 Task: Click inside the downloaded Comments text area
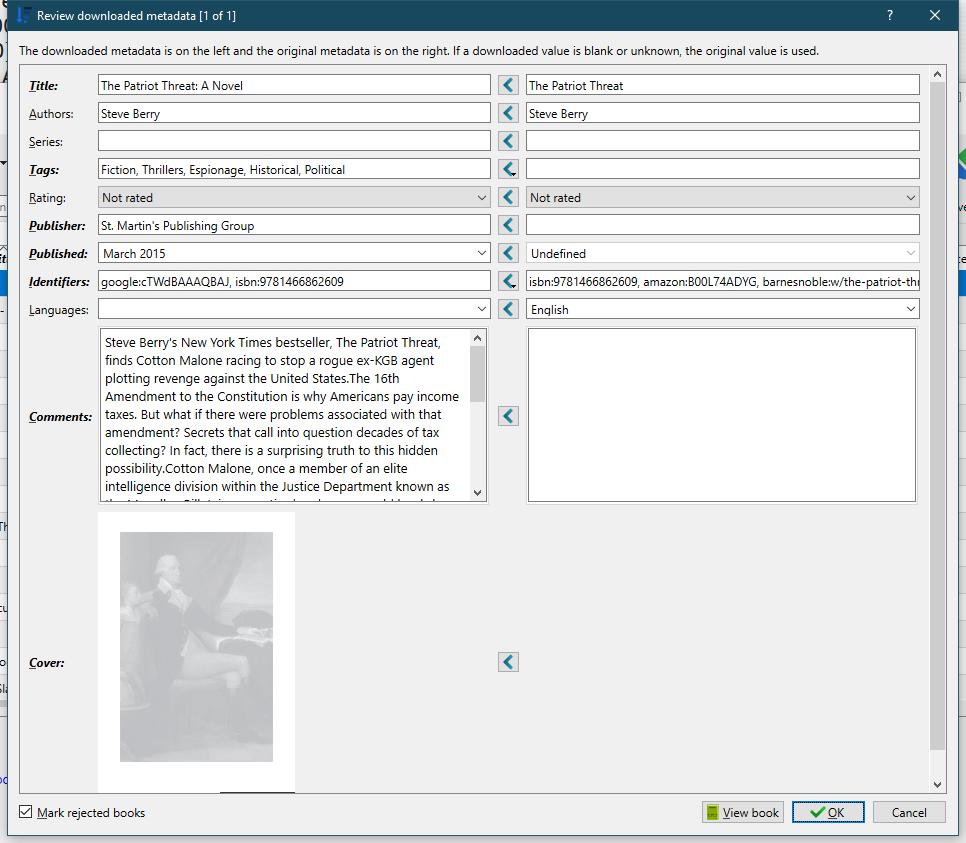[x=285, y=415]
